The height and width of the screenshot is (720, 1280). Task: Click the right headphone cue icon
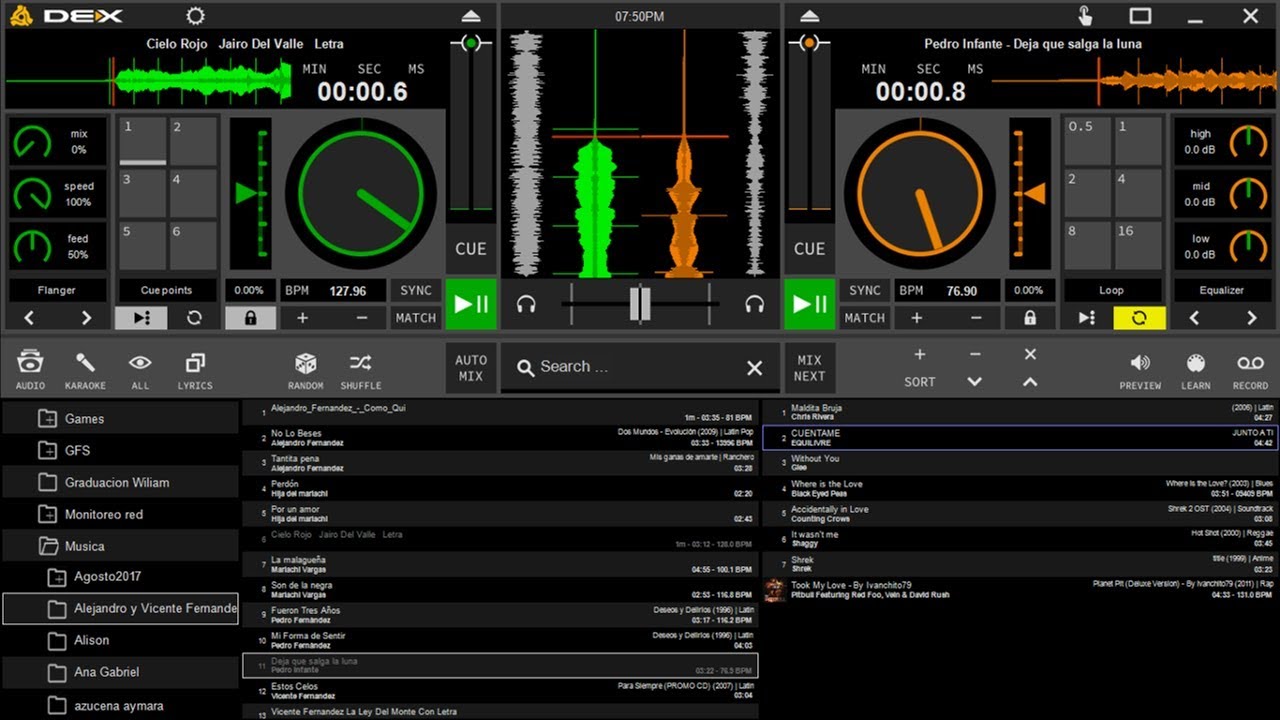(755, 305)
